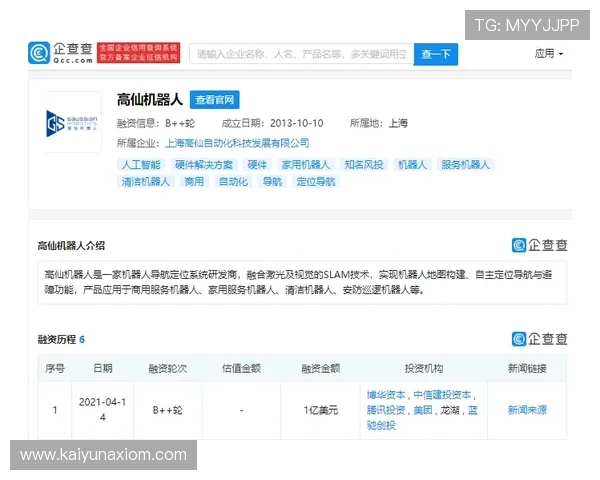
Task: Click the 投资机构 column header
Action: (424, 368)
